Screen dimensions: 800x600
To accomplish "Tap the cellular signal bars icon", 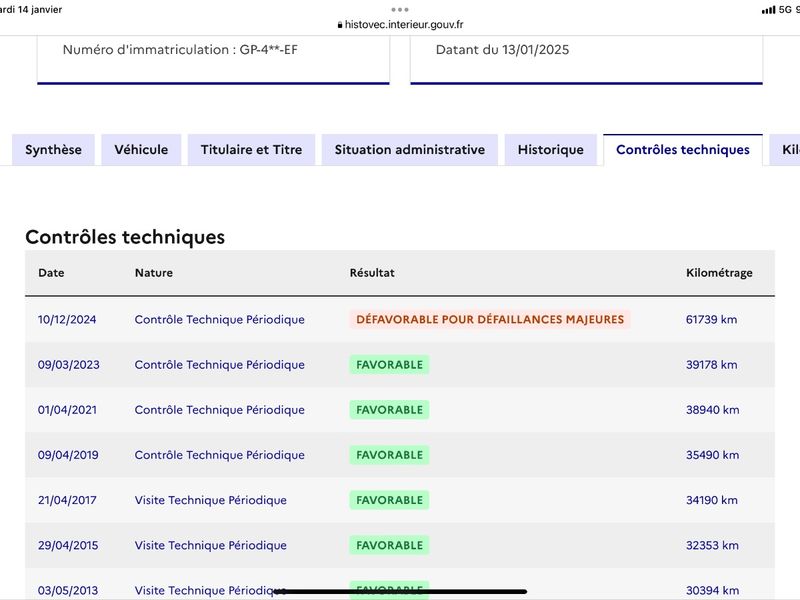I will point(768,10).
